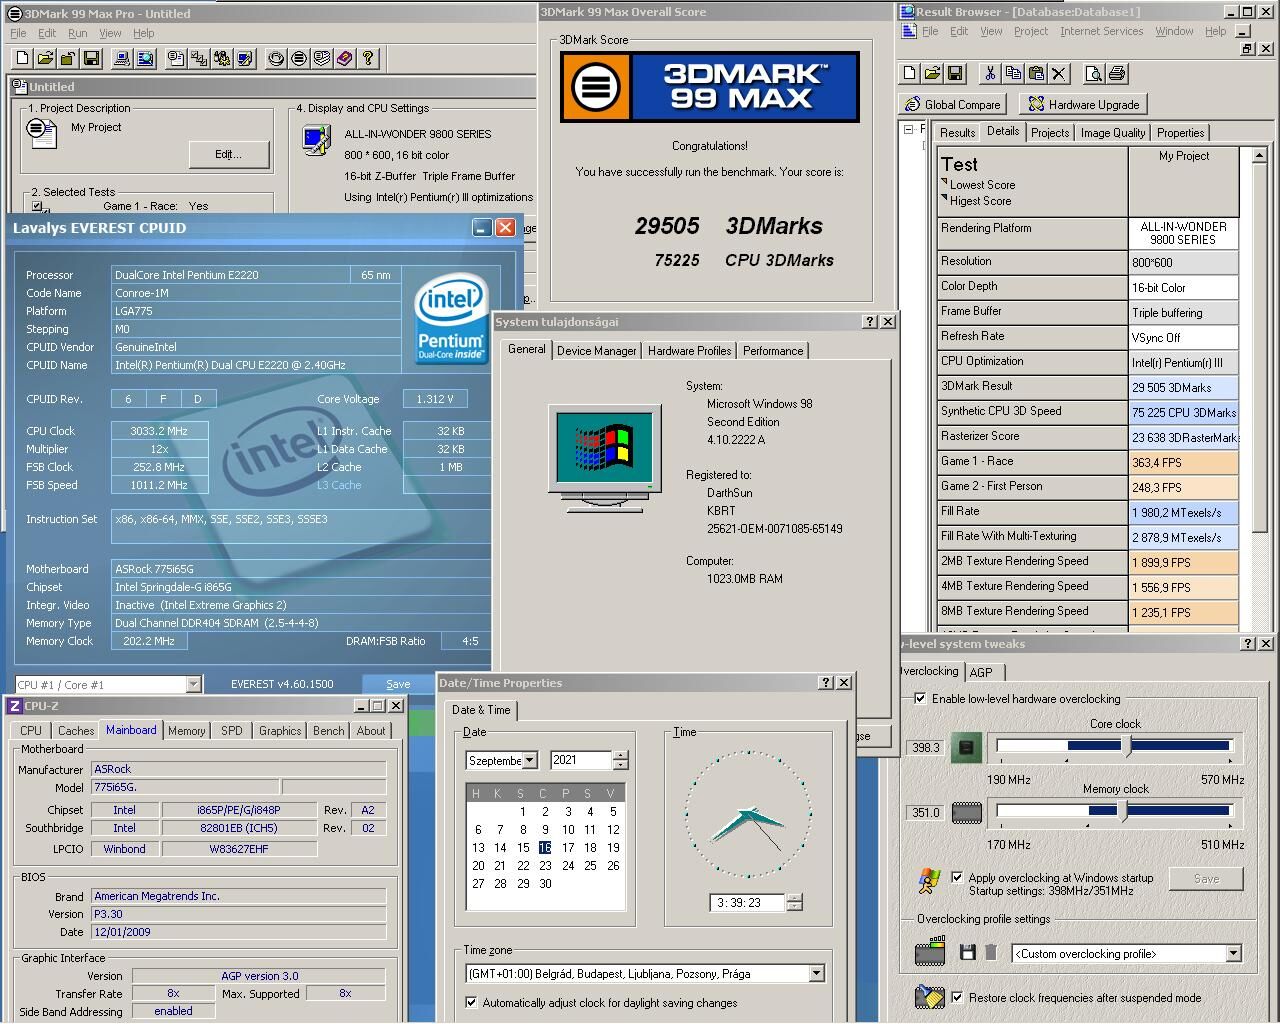Open the Properties tab in Result Browser
This screenshot has width=1280, height=1024.
click(x=1180, y=133)
